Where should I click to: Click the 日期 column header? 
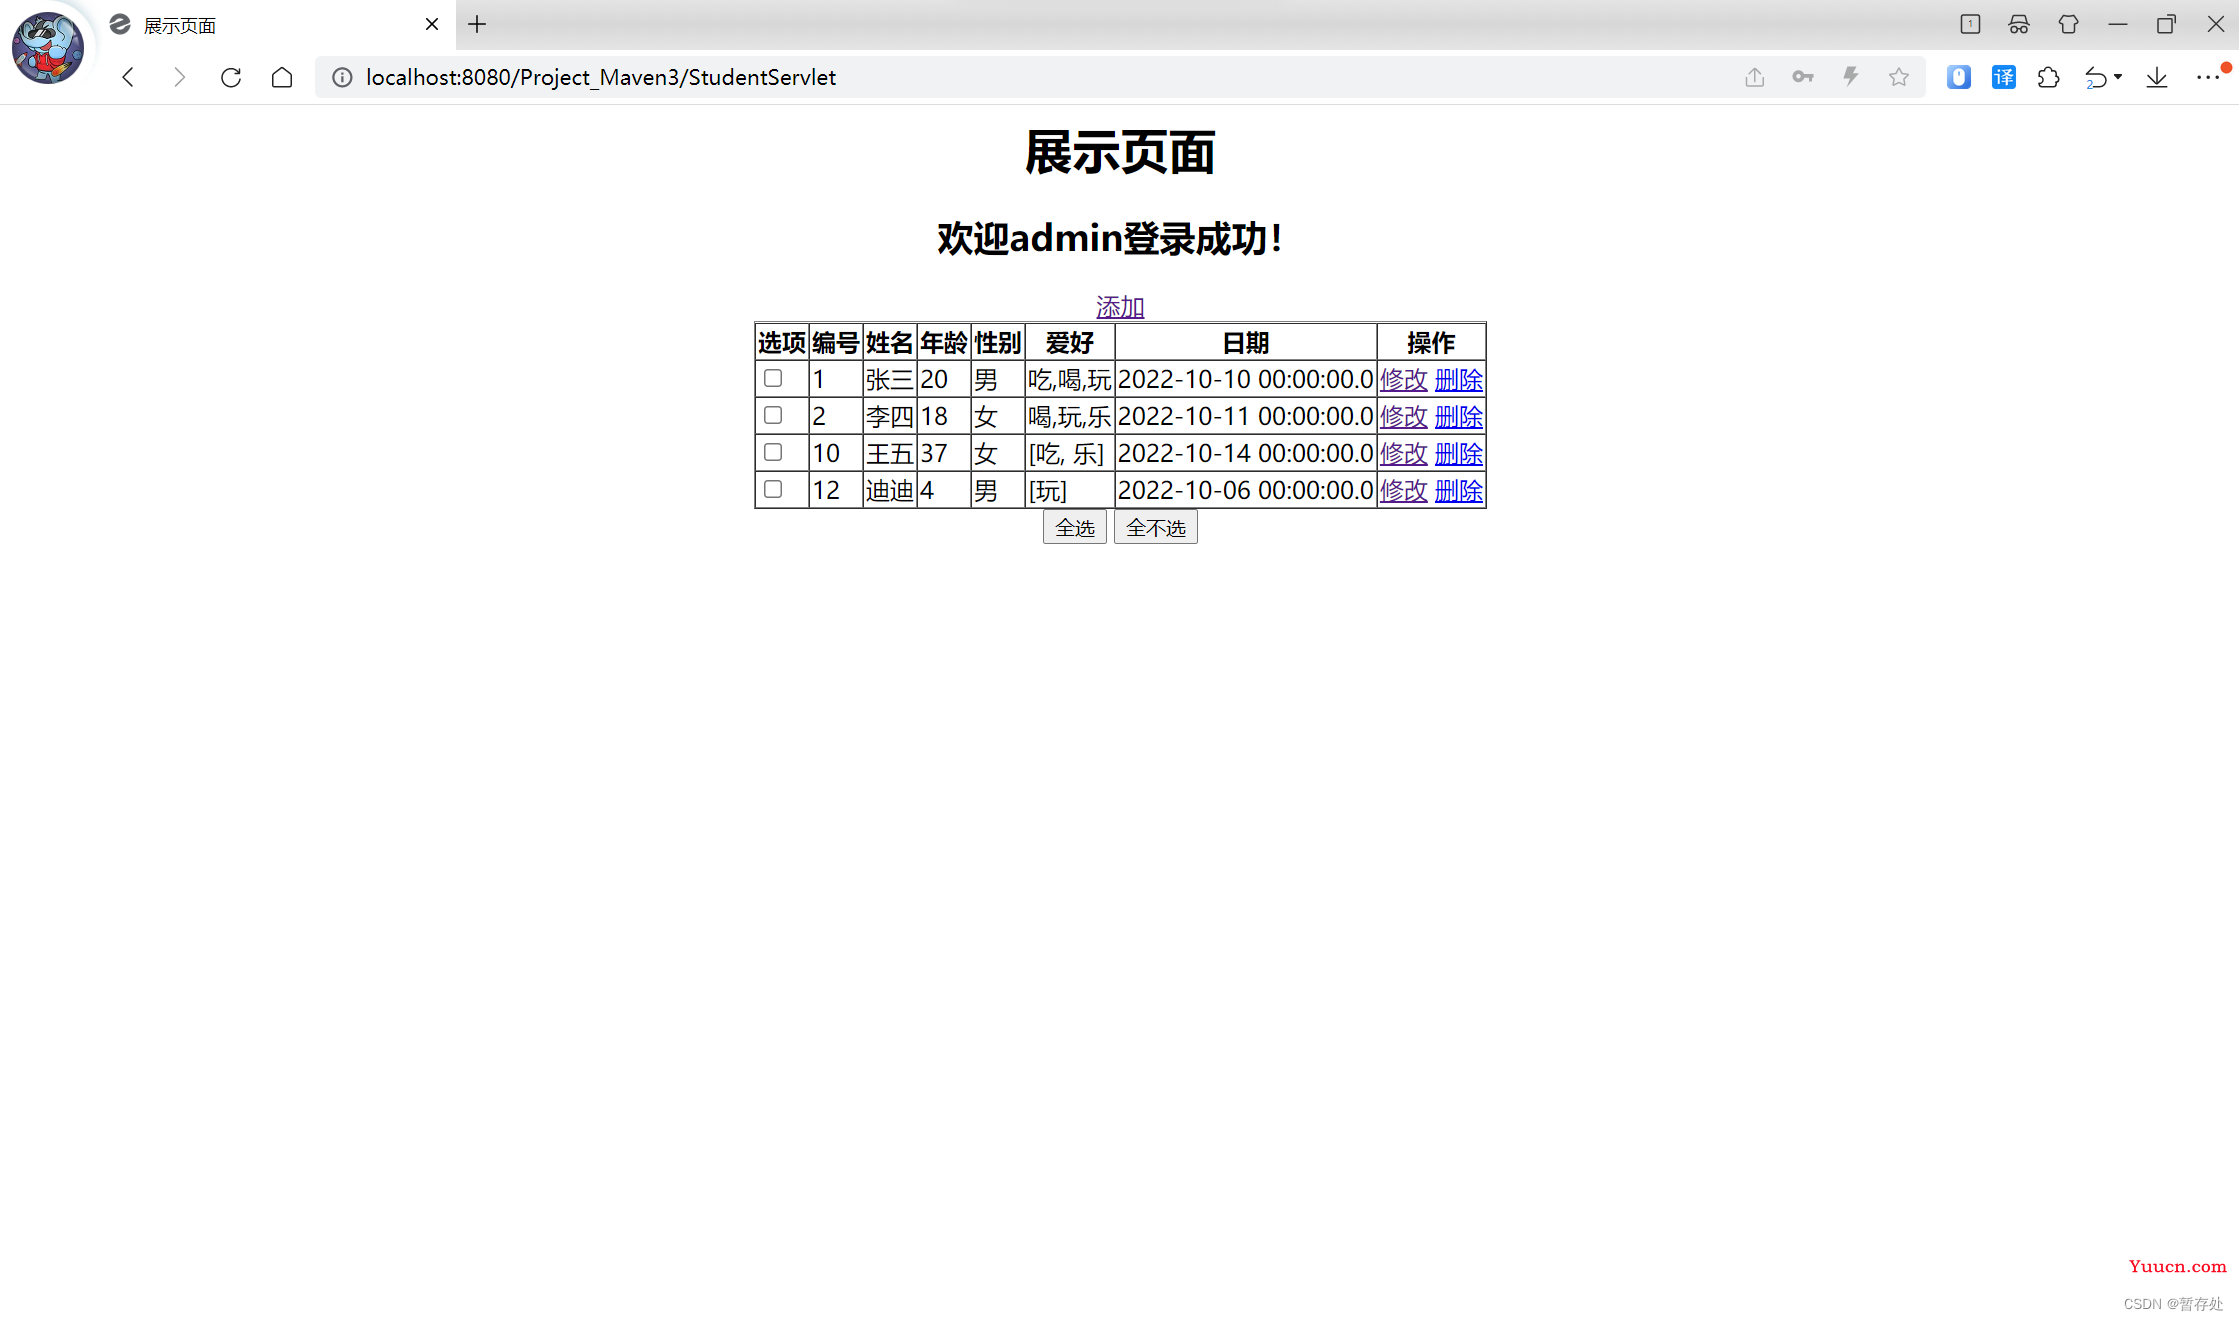pyautogui.click(x=1246, y=343)
